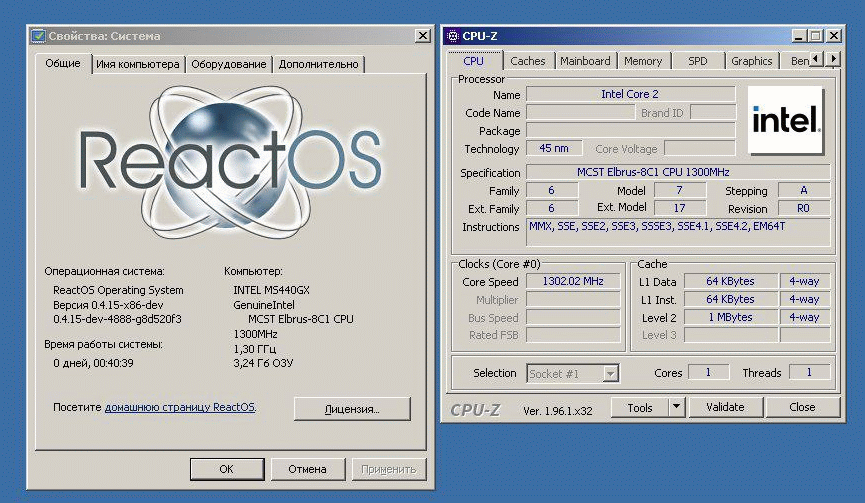
Task: Click the Close button in CPU-Z
Action: point(802,407)
